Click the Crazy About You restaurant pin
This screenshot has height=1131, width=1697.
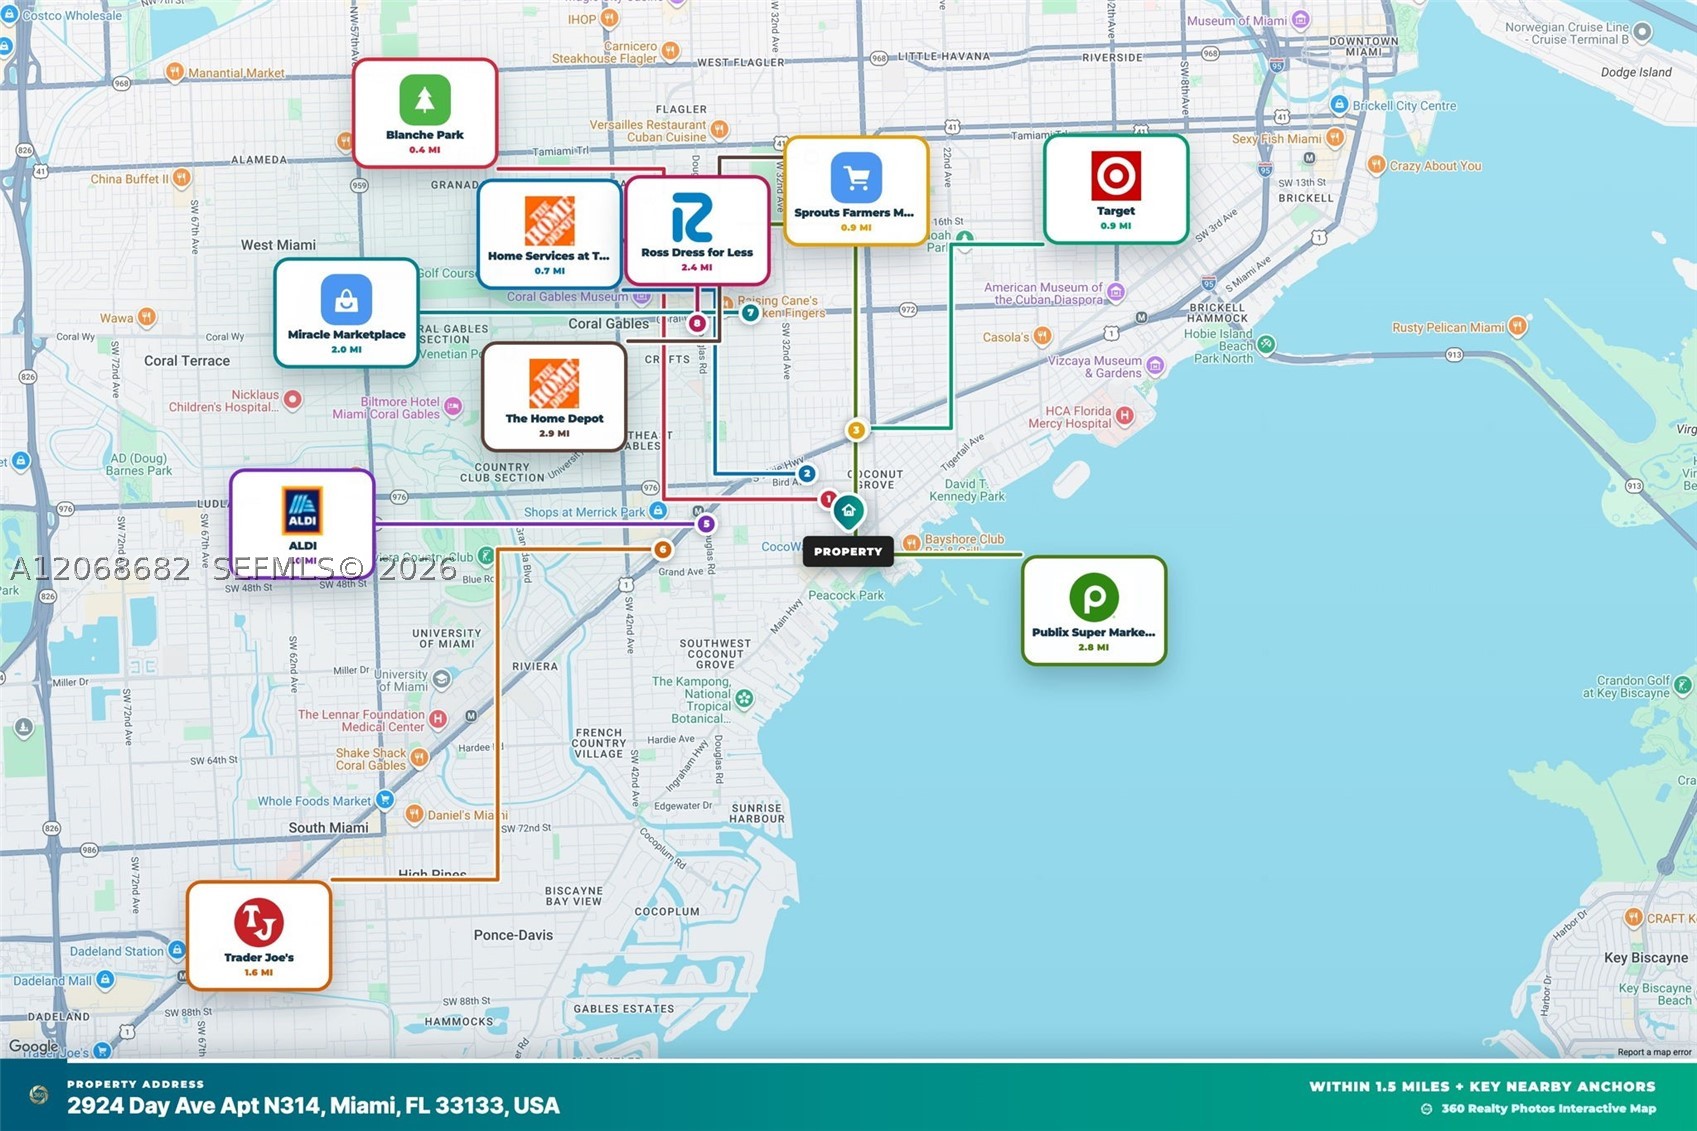pyautogui.click(x=1376, y=165)
